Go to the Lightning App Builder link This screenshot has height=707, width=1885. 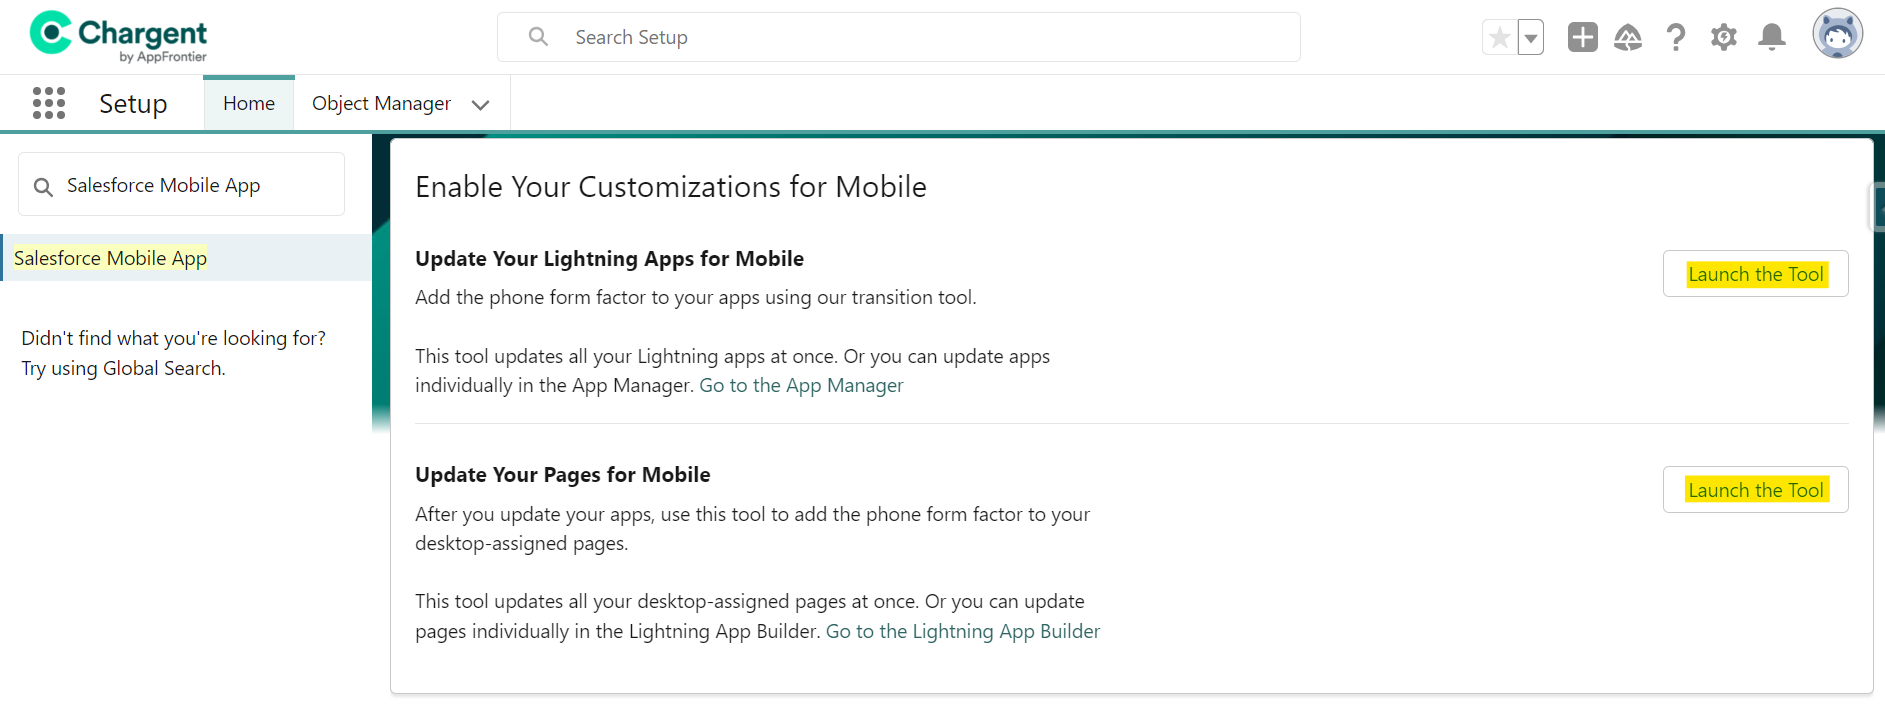(962, 631)
